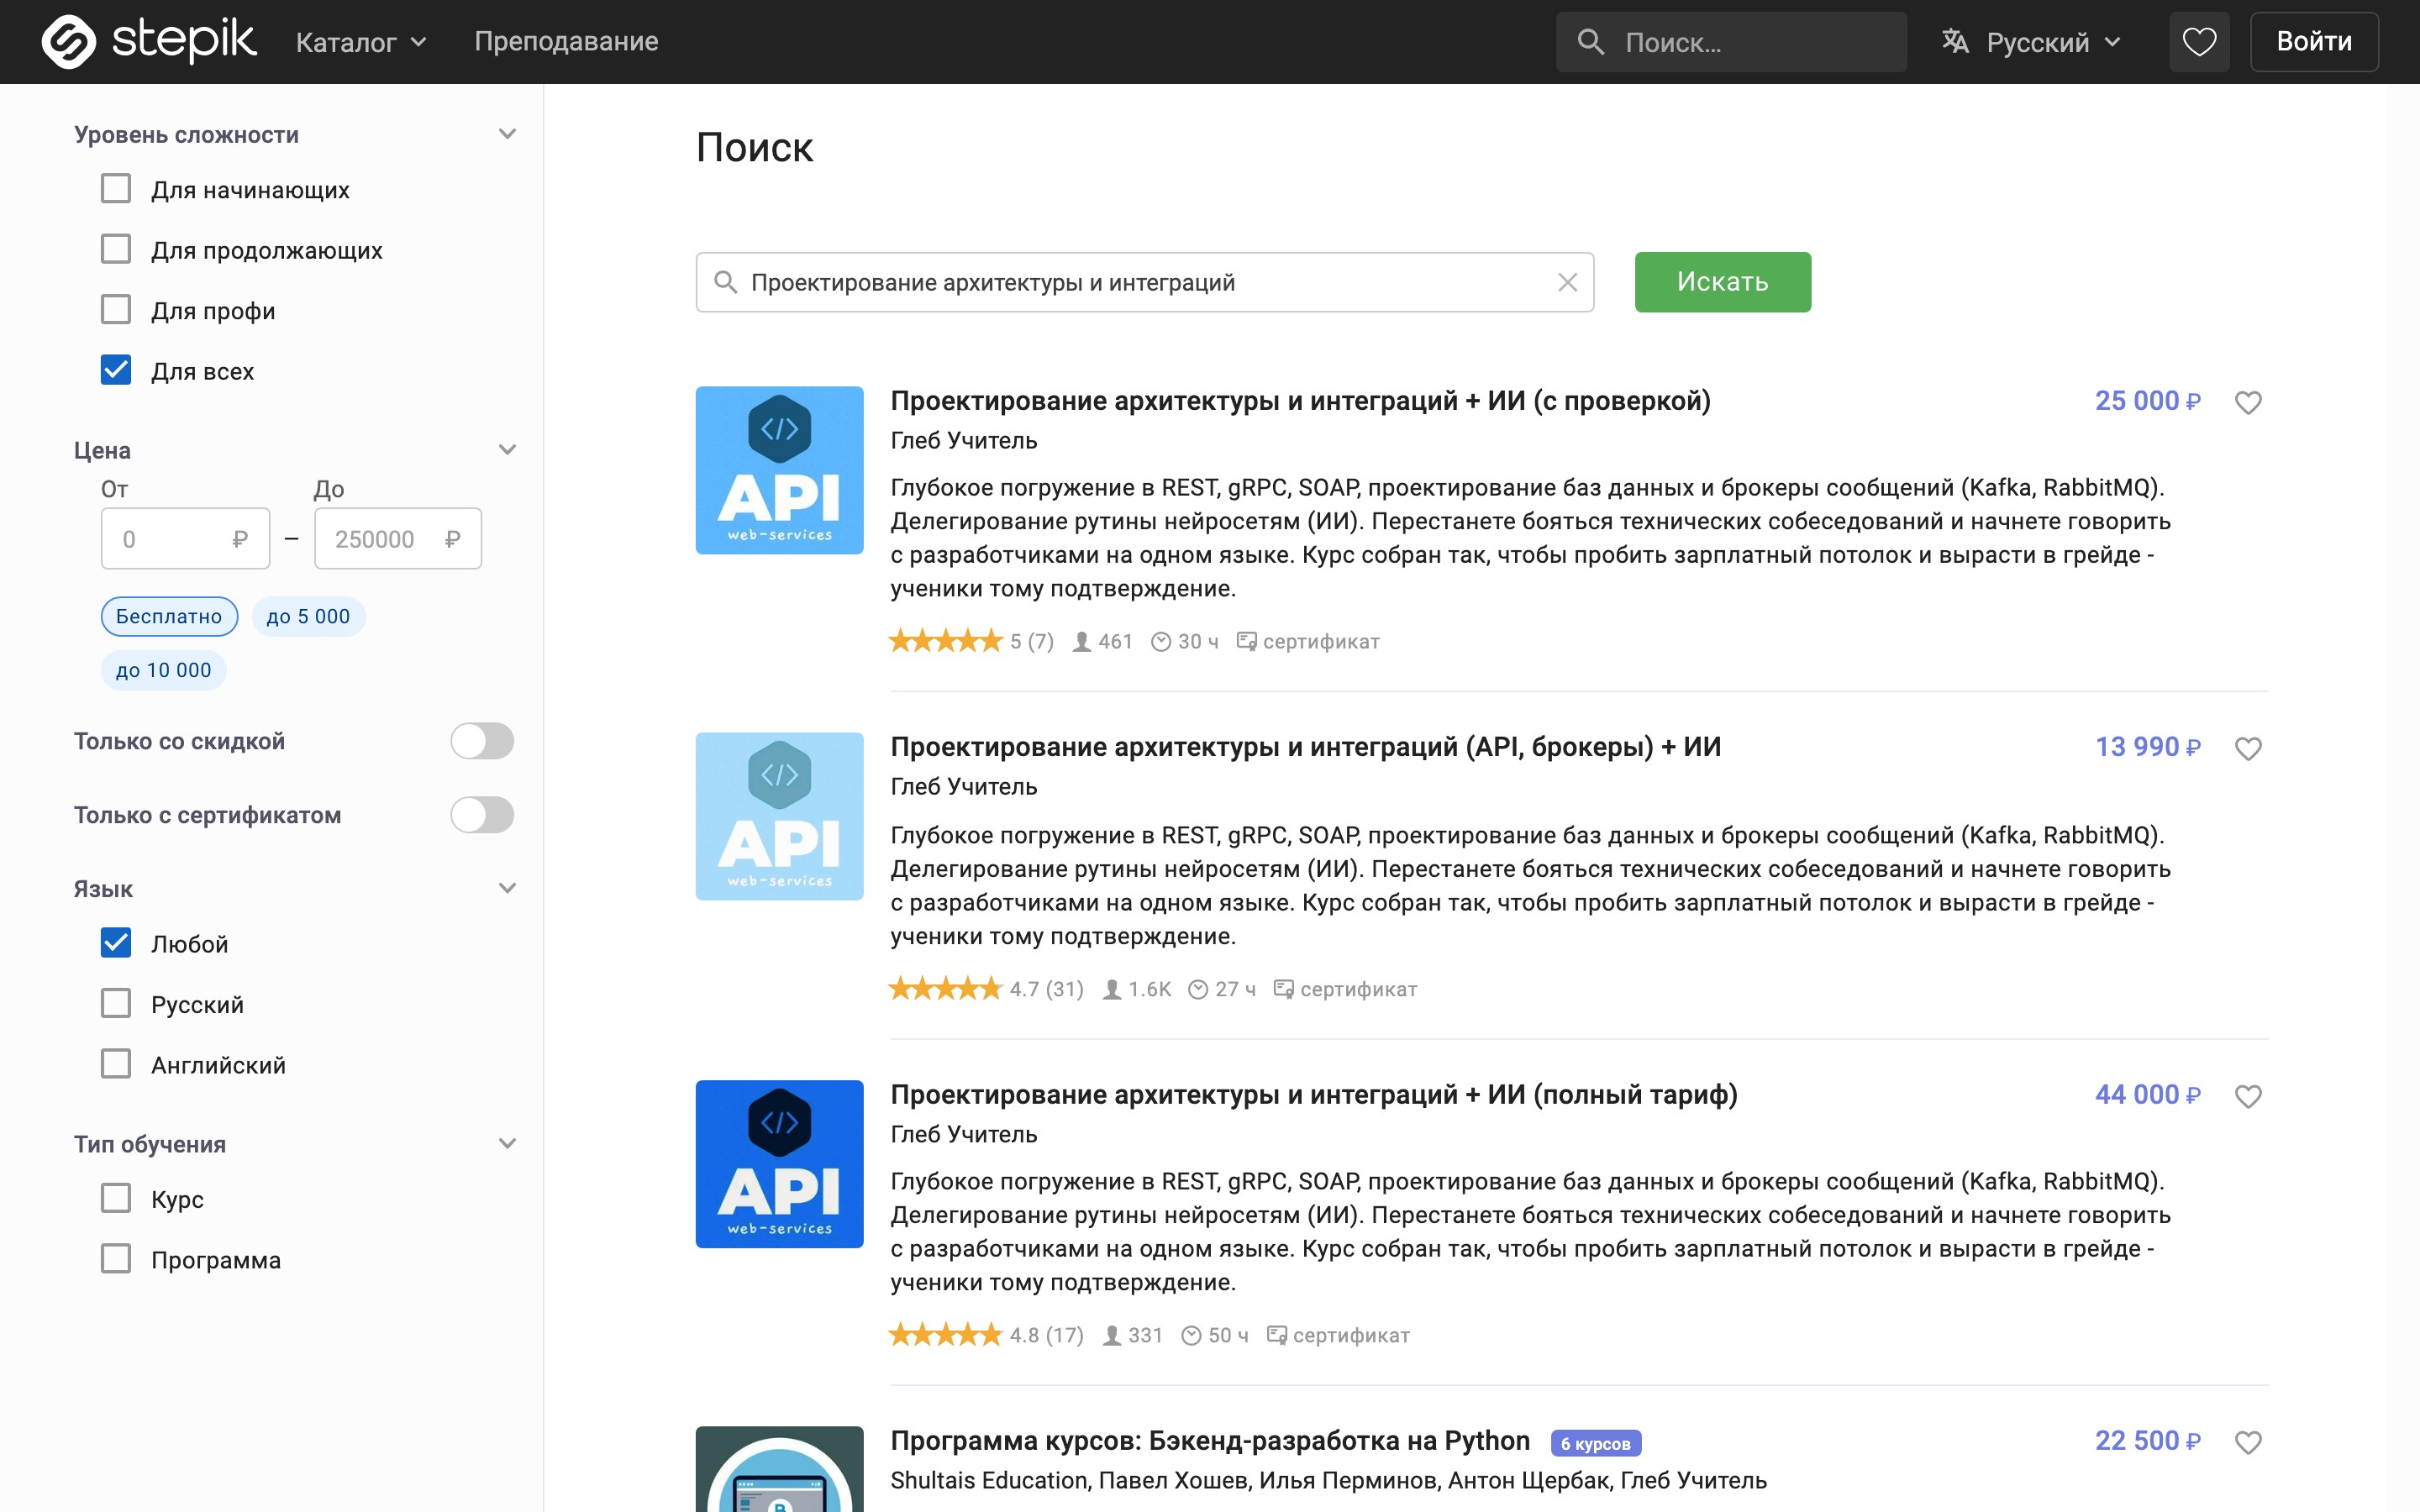Click the certificate icon of the 30 ч course
Viewport: 2420px width, 1512px height.
(1246, 641)
